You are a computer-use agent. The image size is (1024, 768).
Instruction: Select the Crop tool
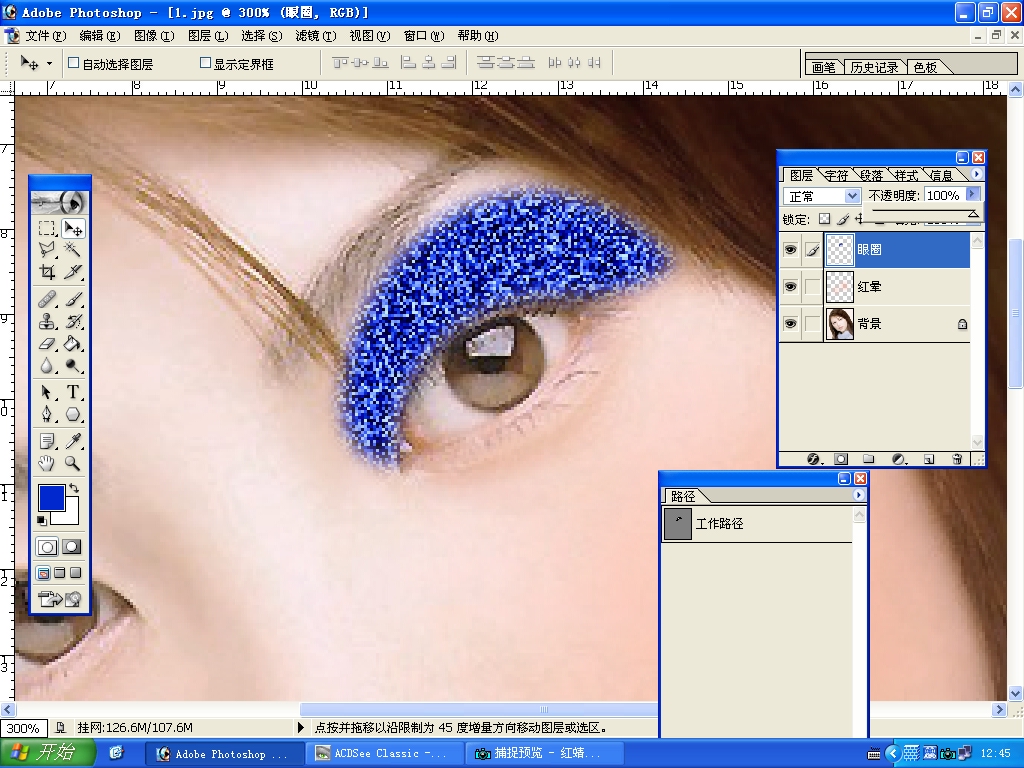tap(47, 272)
